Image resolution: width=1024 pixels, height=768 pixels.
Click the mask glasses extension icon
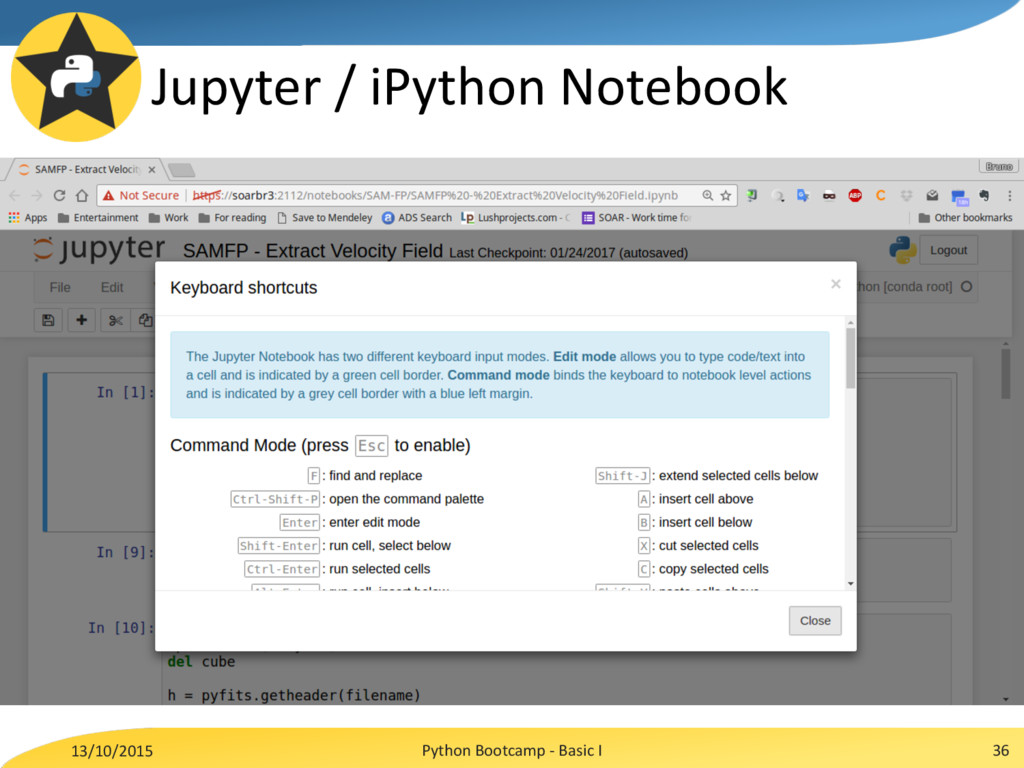829,195
